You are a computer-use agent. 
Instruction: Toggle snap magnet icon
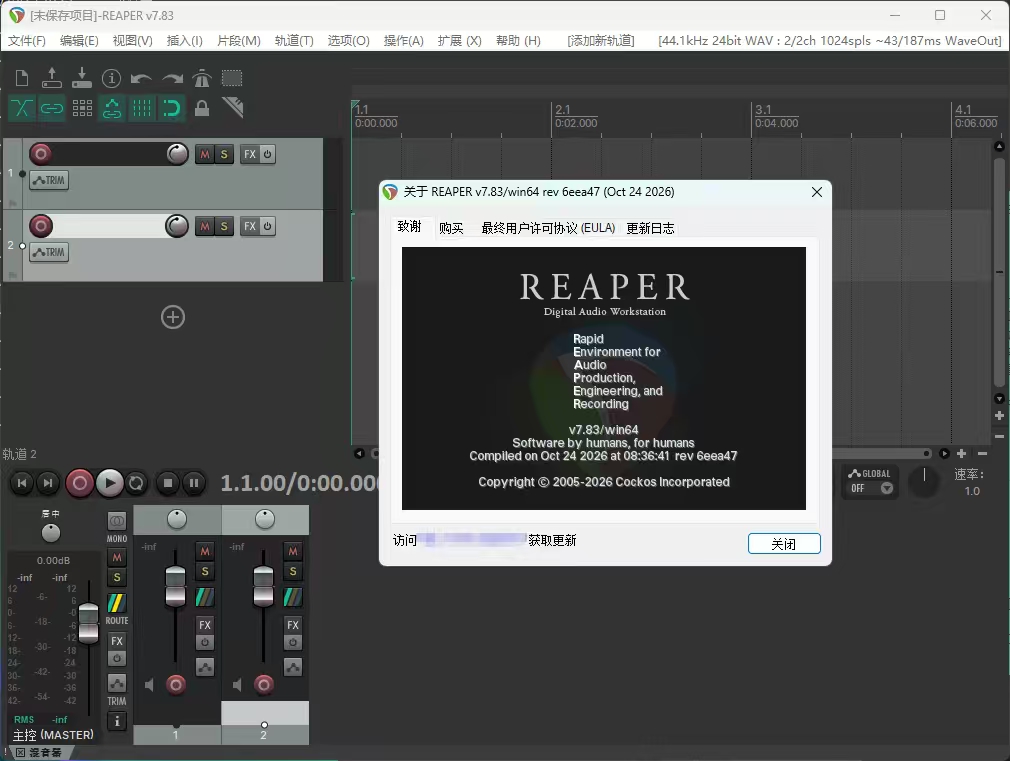coord(171,108)
